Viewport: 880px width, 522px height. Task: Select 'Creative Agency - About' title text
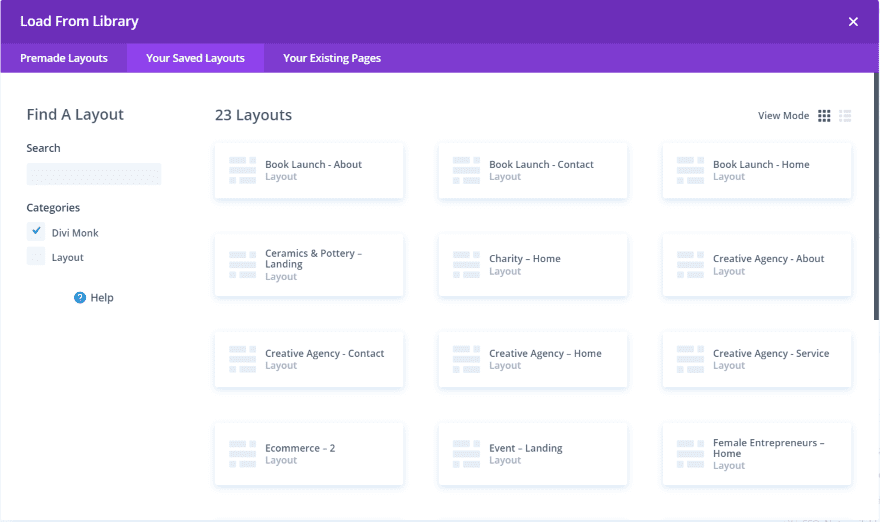click(x=768, y=259)
